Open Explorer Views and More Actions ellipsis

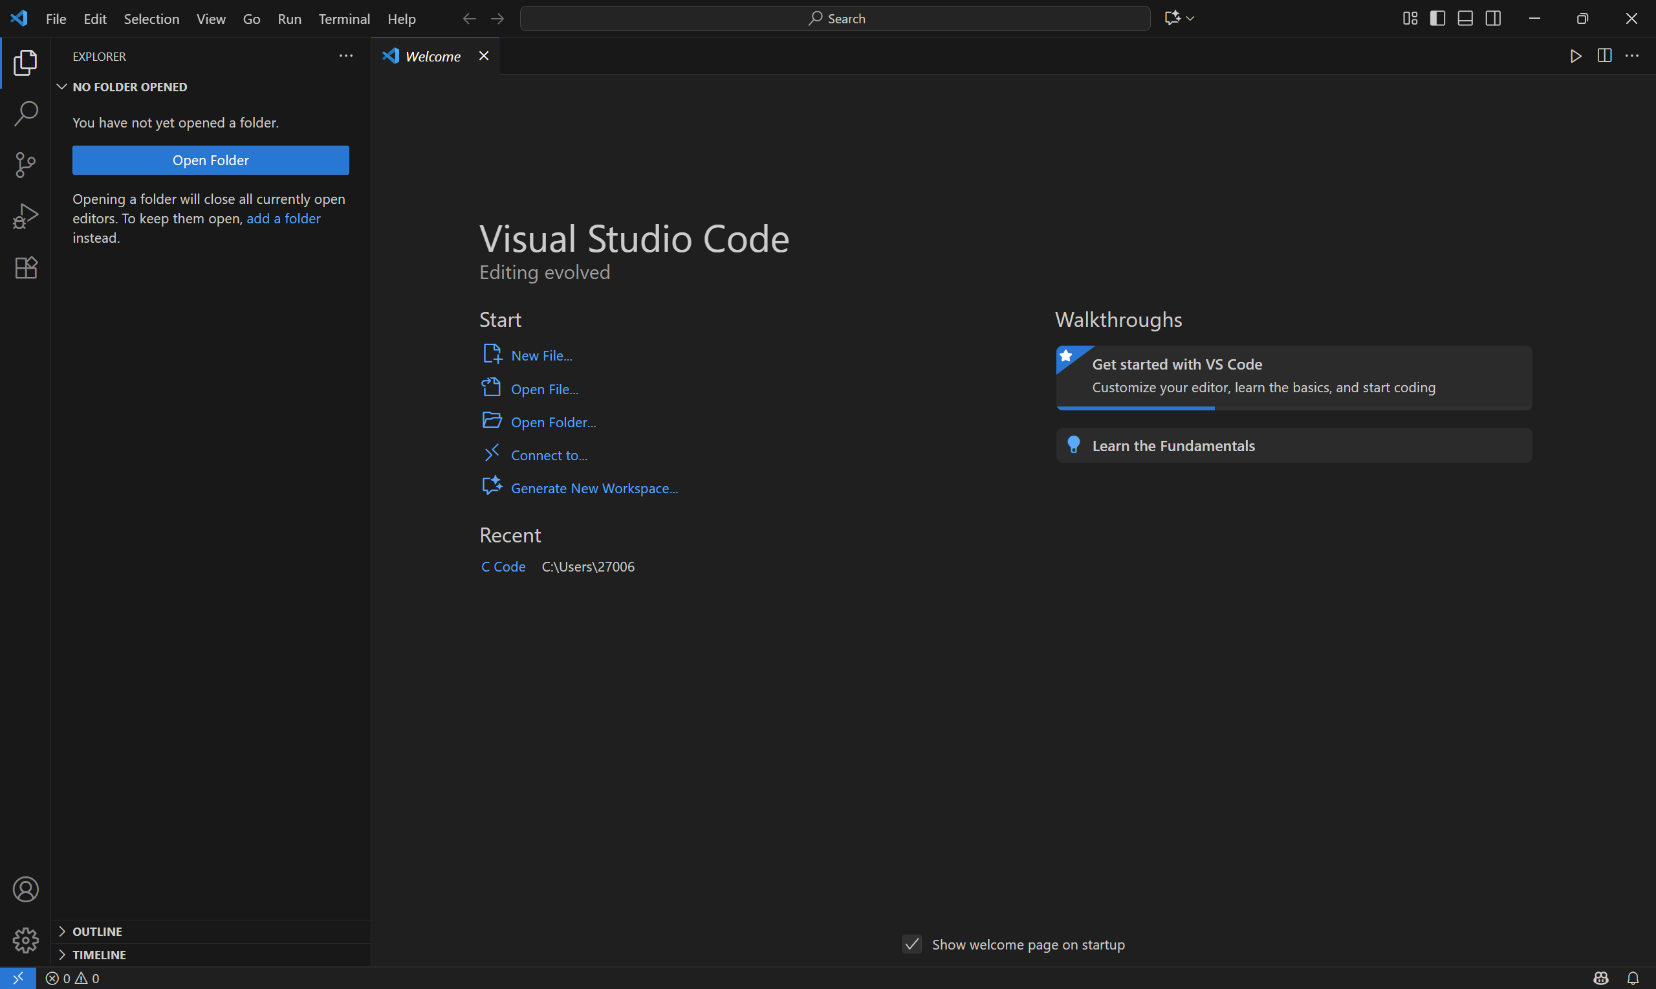click(x=346, y=56)
